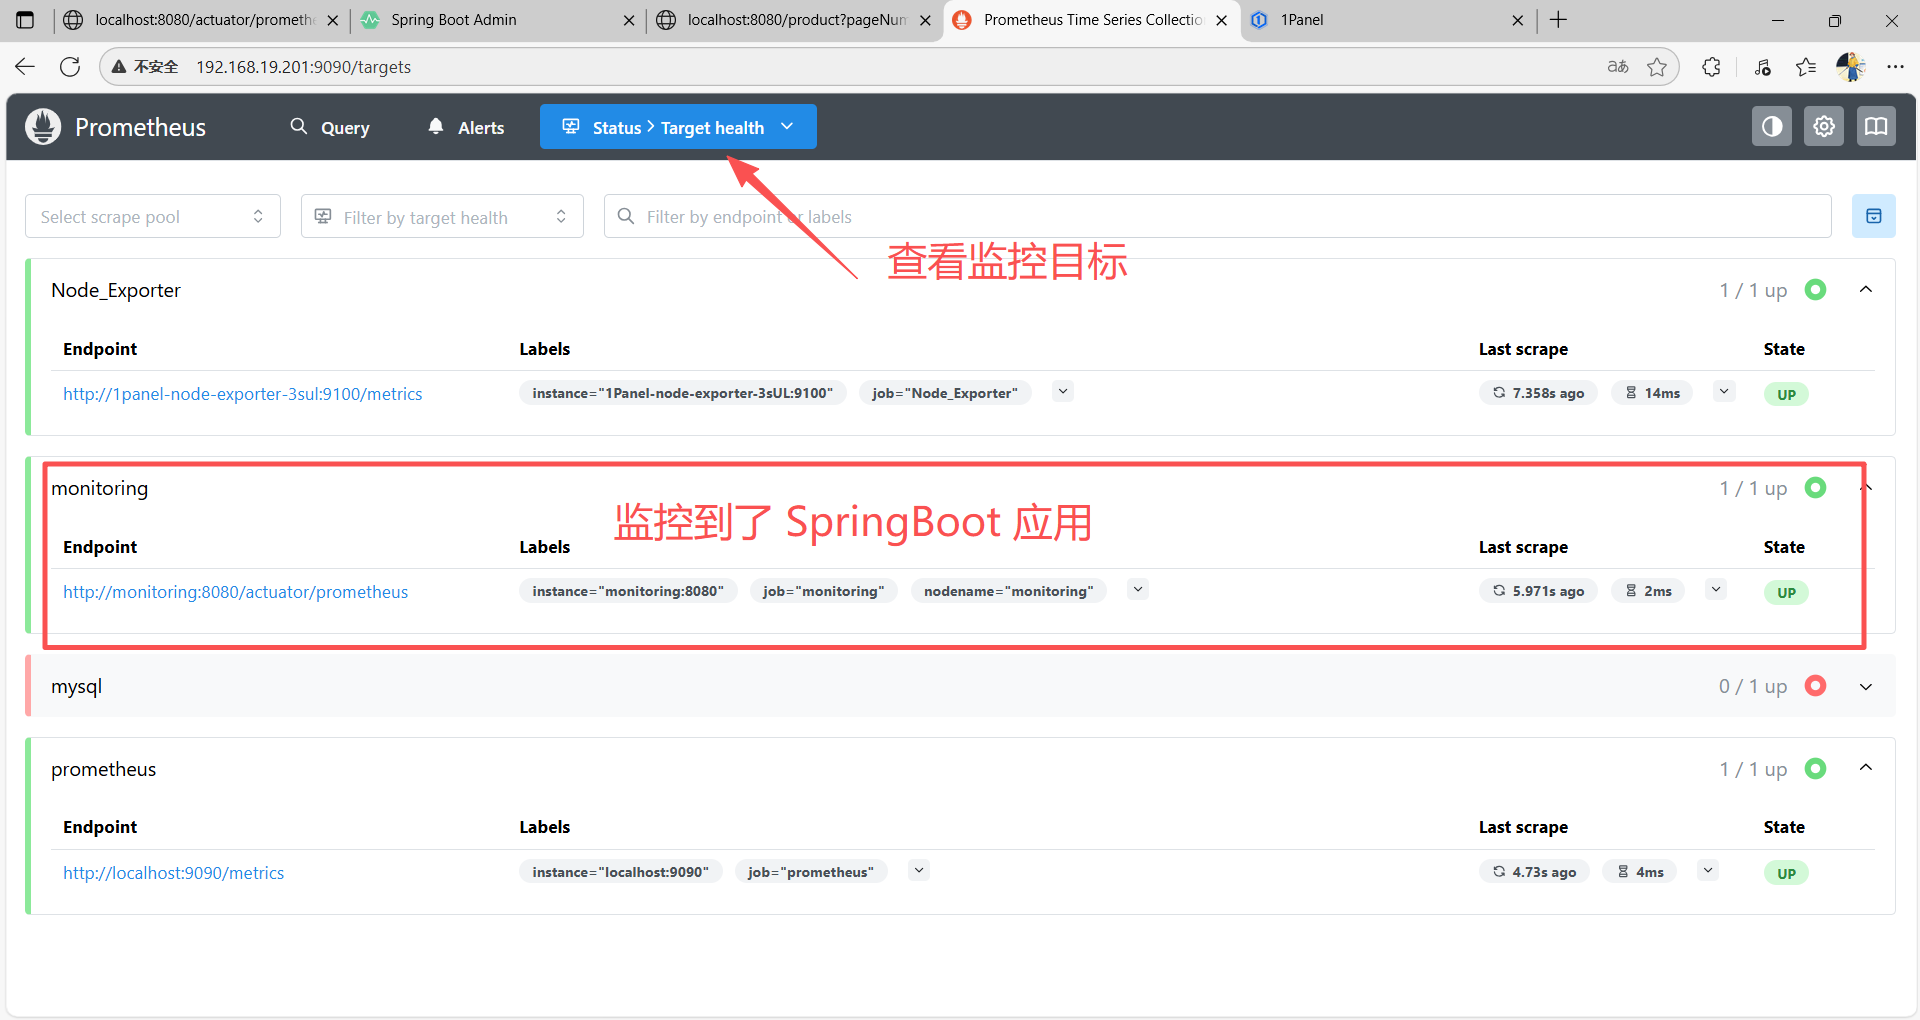The height and width of the screenshot is (1020, 1920).
Task: Toggle the dark/light theme button
Action: (x=1771, y=127)
